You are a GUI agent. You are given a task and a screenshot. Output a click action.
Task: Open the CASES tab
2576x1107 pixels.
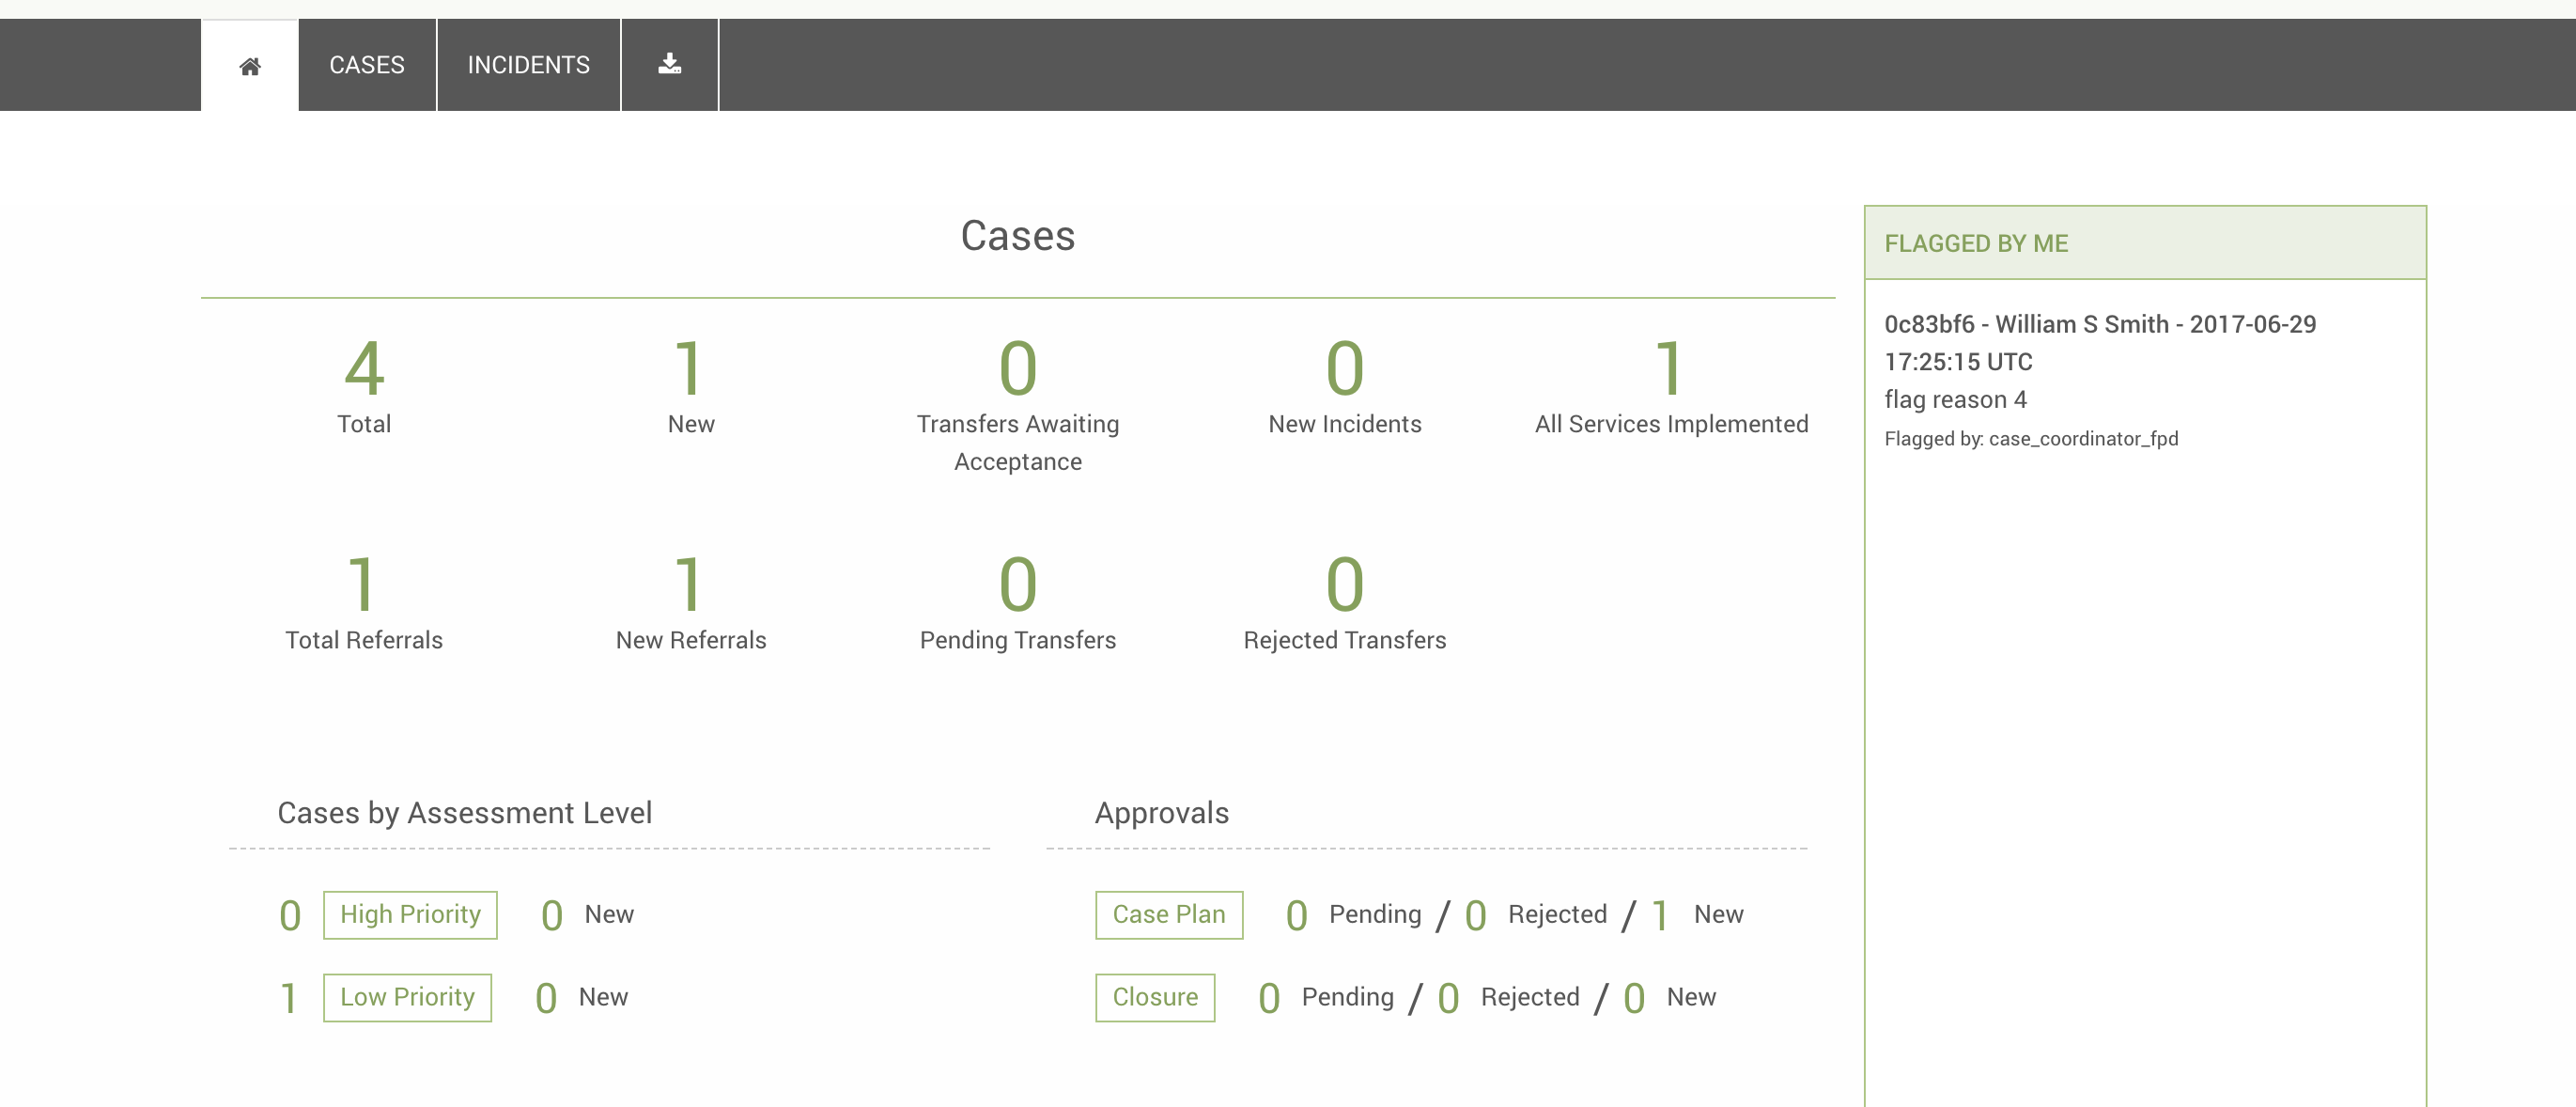point(367,65)
